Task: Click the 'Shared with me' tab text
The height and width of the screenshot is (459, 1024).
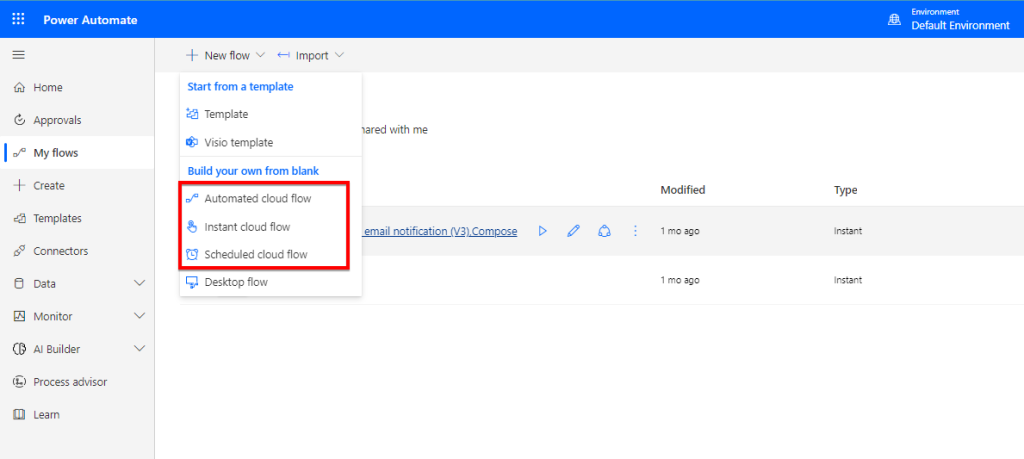Action: click(394, 130)
